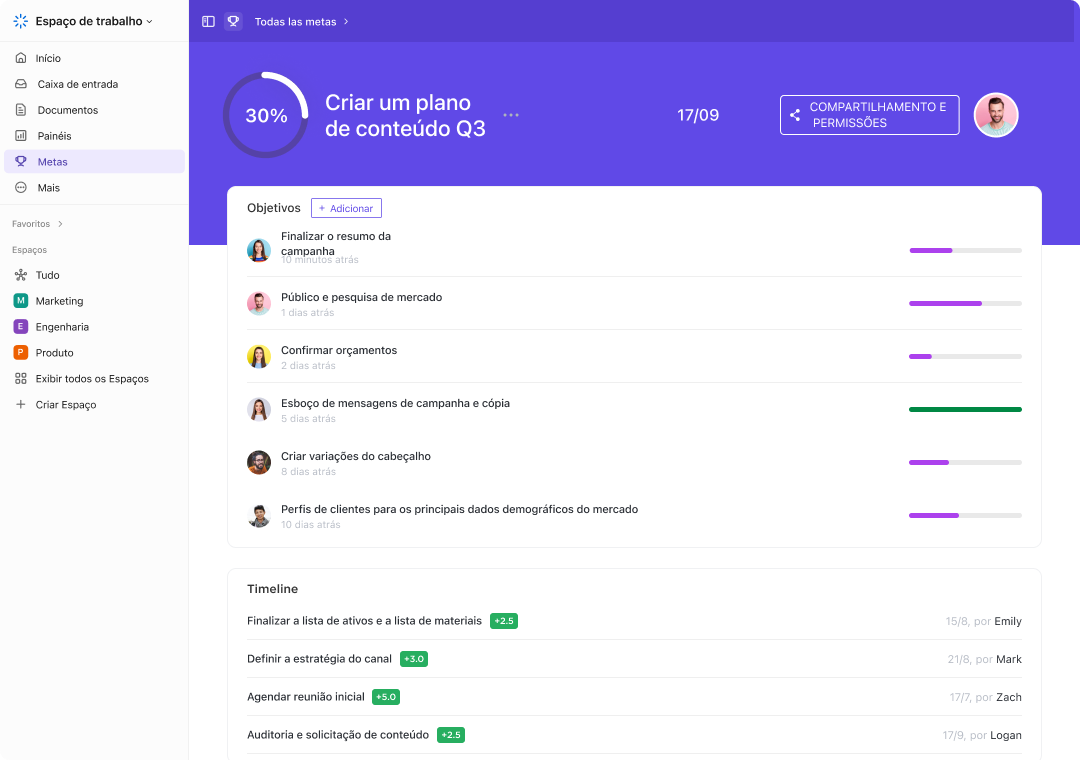The image size is (1080, 760).
Task: Open timeline entry Definir a estratégia do canal
Action: (x=319, y=659)
